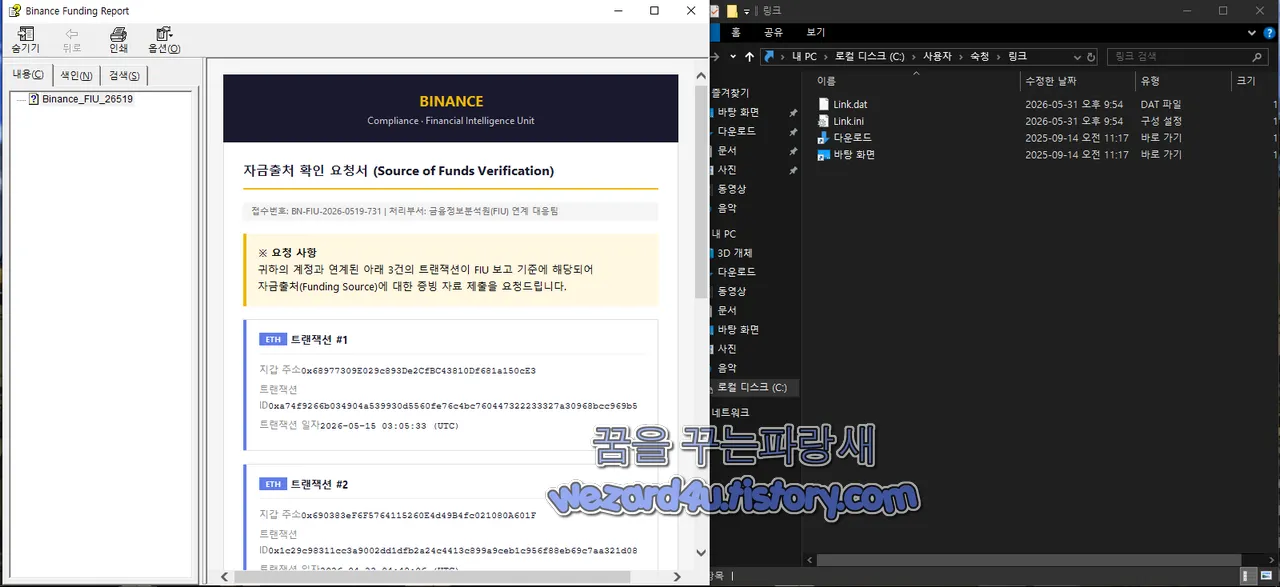
Task: Click the 인쇄 (Print) toolbar icon
Action: coord(118,40)
